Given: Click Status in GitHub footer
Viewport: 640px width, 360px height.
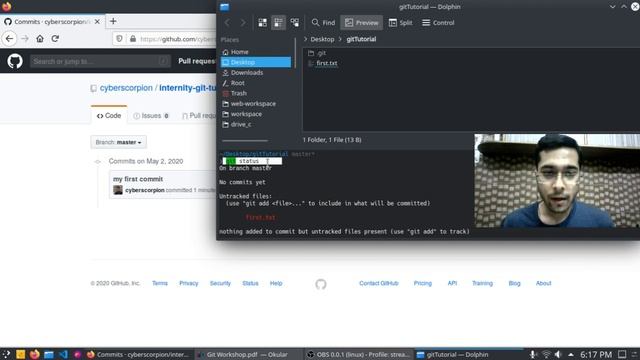Looking at the screenshot, I should pyautogui.click(x=250, y=283).
